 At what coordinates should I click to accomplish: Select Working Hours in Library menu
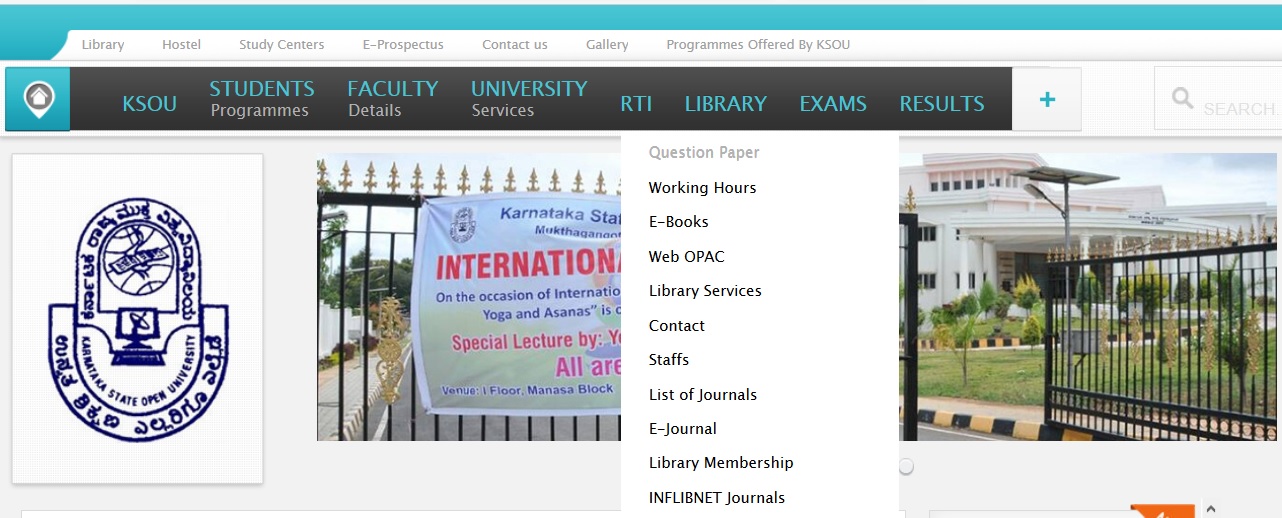pos(702,188)
